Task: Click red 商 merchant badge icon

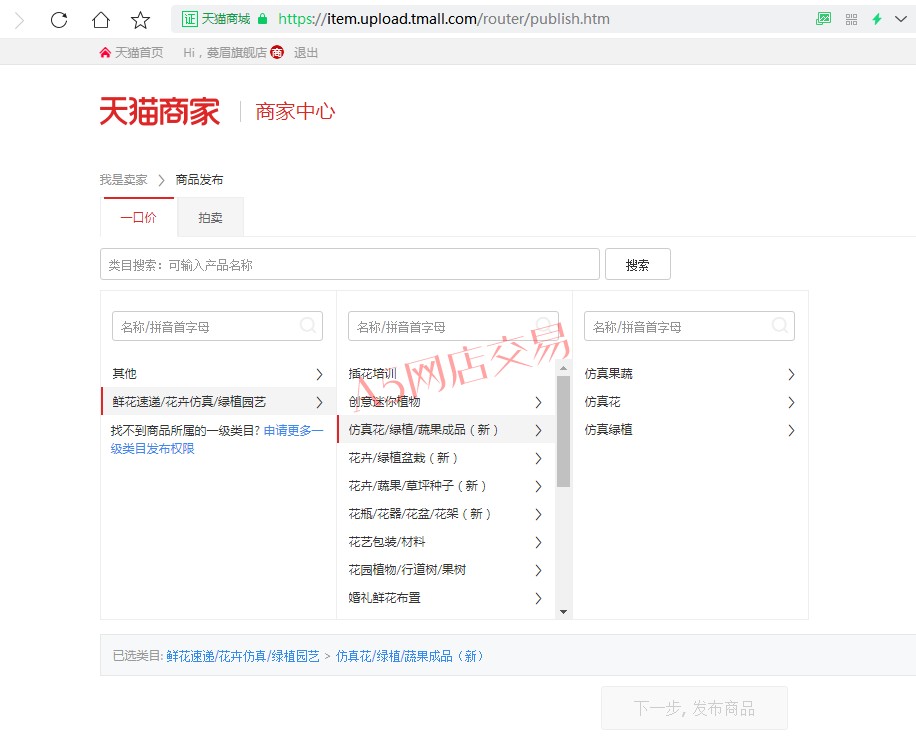Action: coord(277,53)
